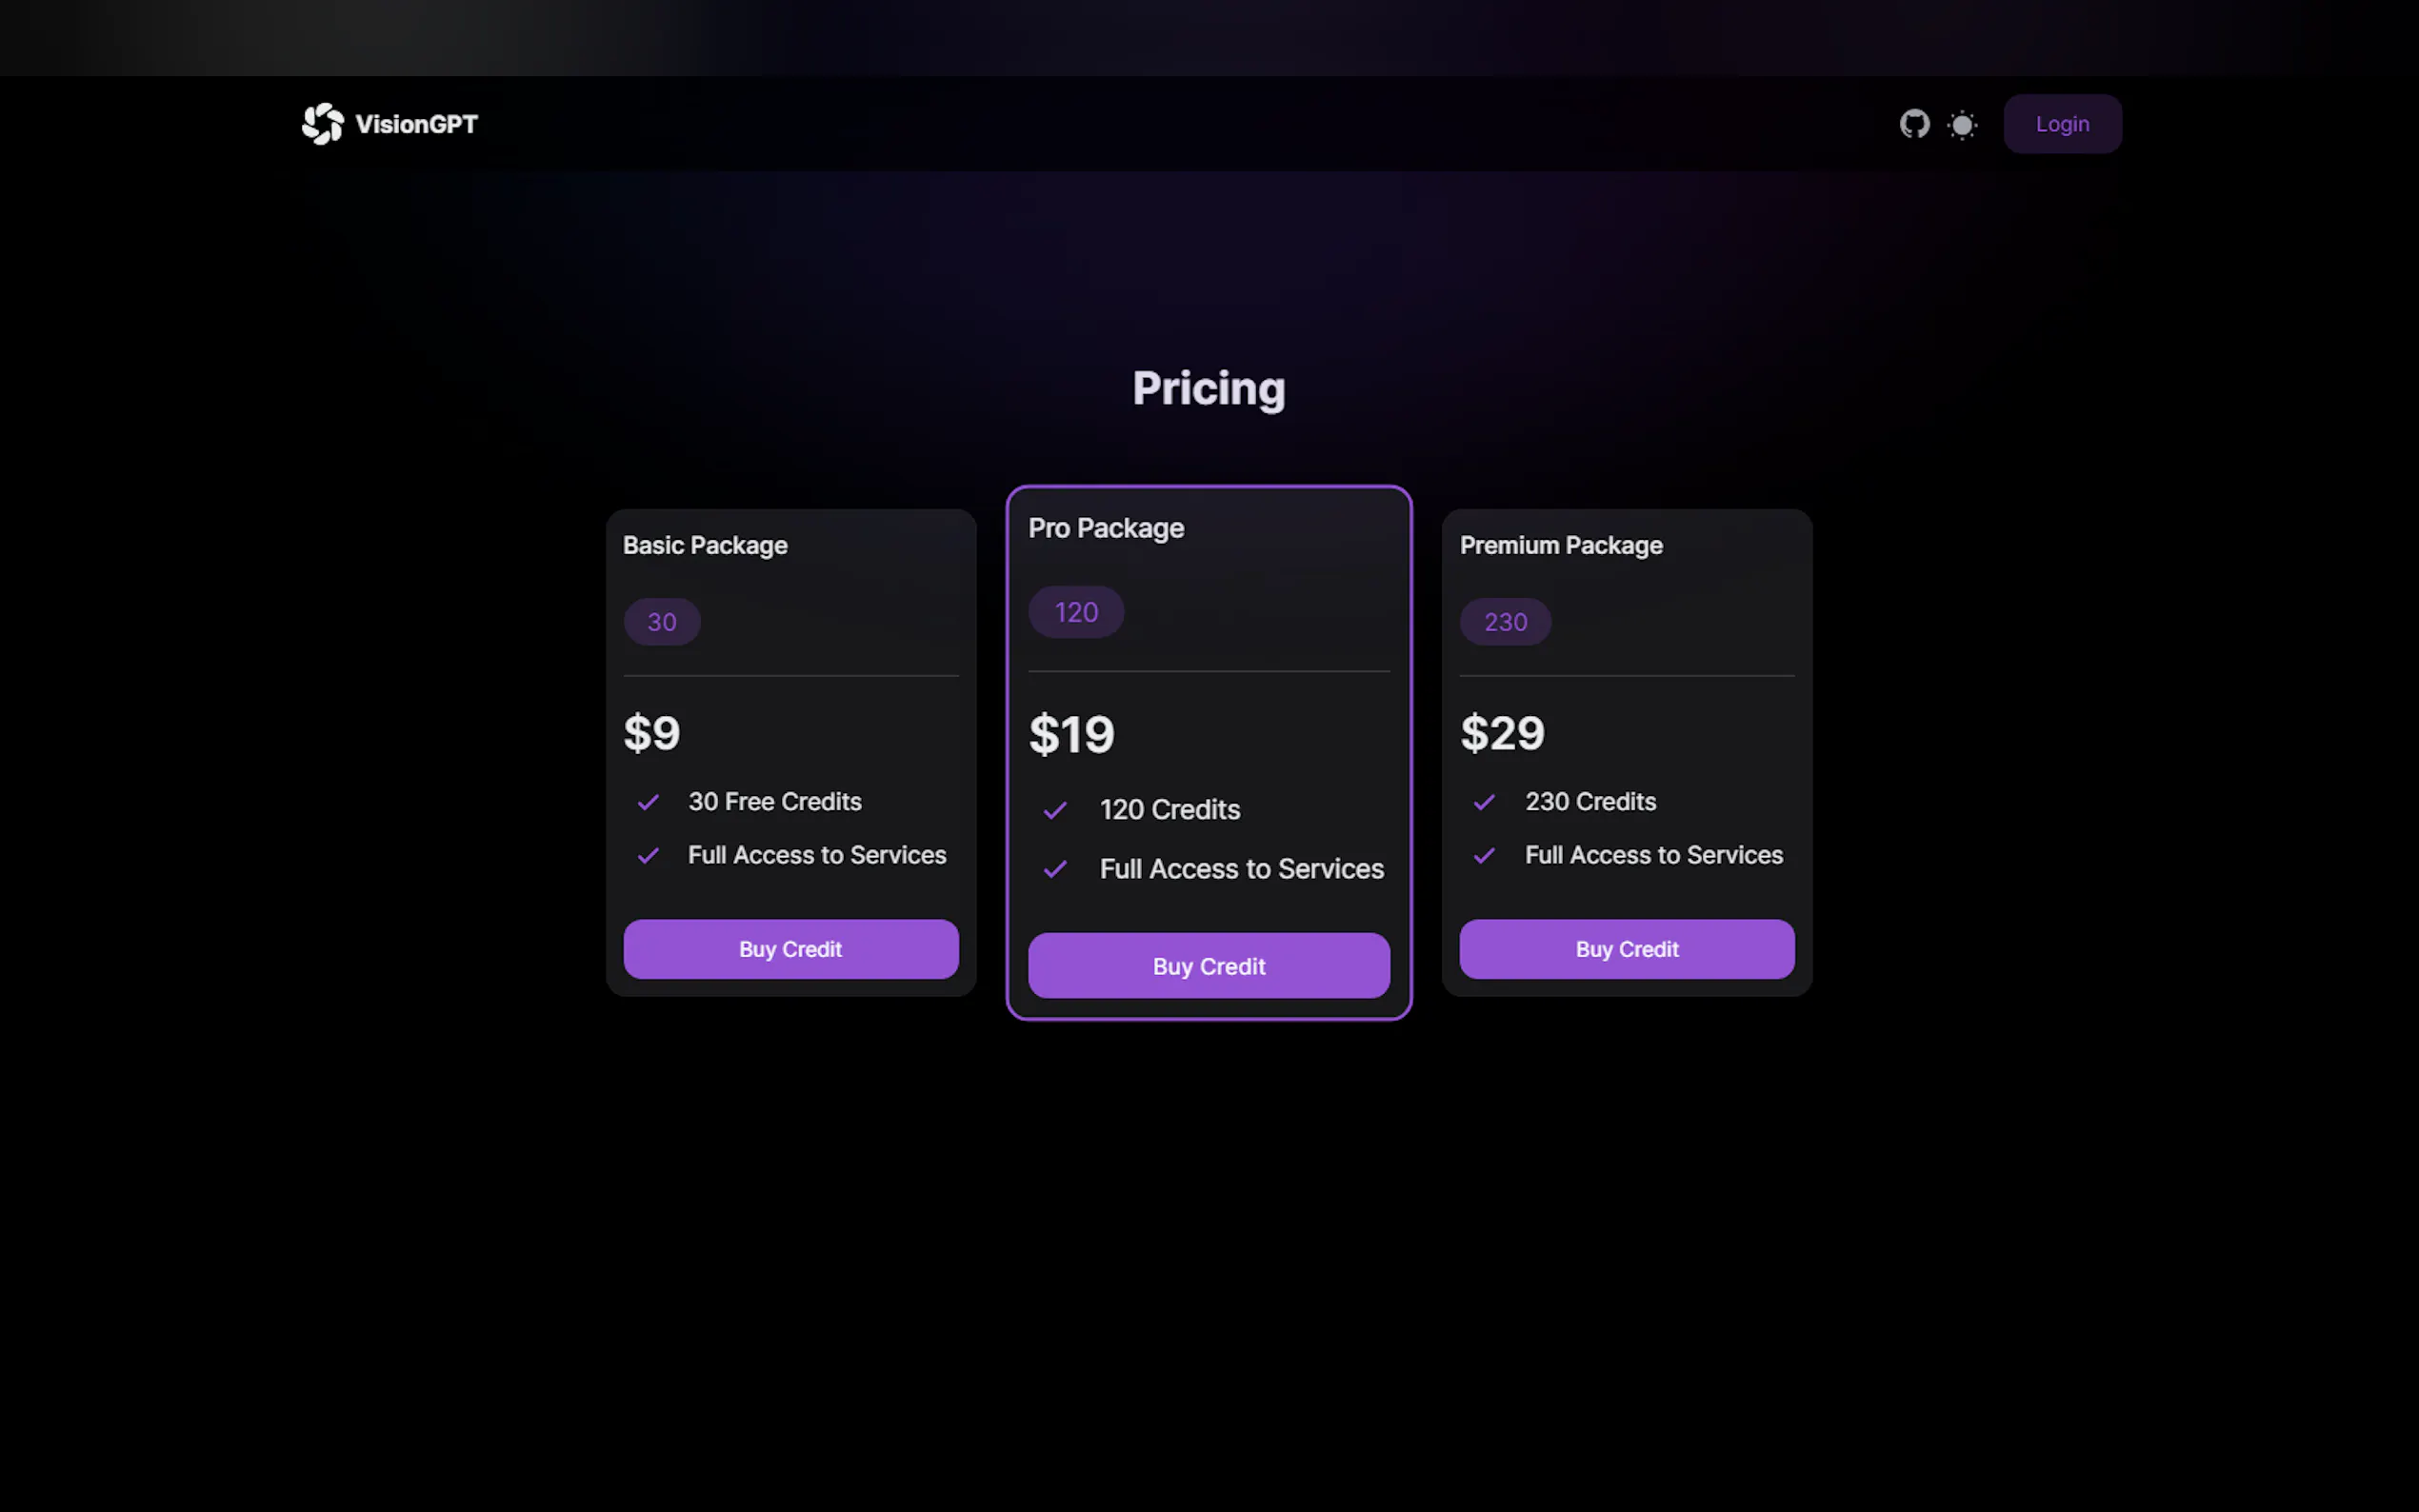Click Buy Credit under Basic Package
The height and width of the screenshot is (1512, 2419).
pyautogui.click(x=790, y=949)
